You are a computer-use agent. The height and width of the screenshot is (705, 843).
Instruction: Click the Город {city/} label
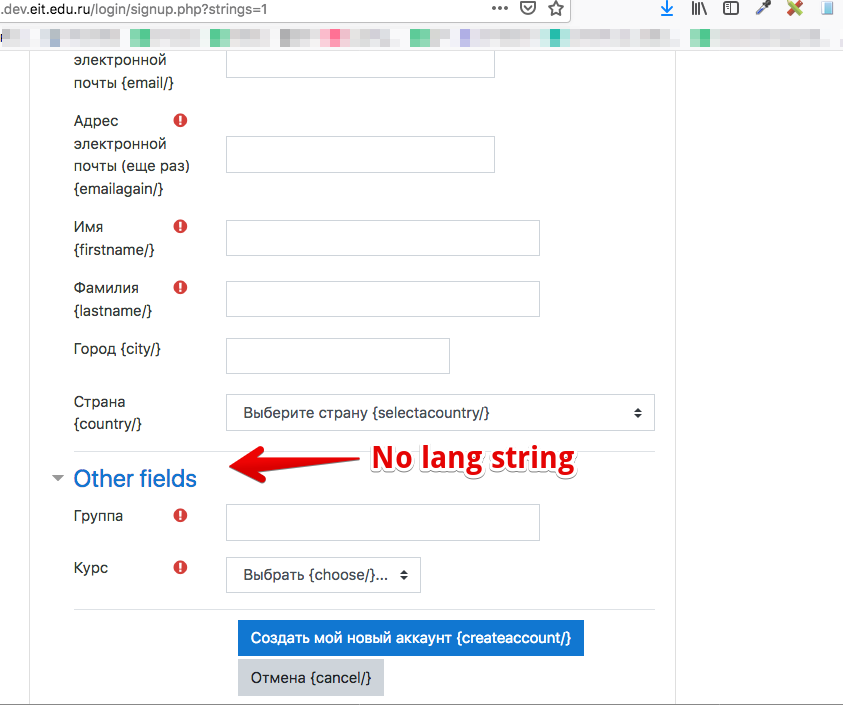click(117, 349)
